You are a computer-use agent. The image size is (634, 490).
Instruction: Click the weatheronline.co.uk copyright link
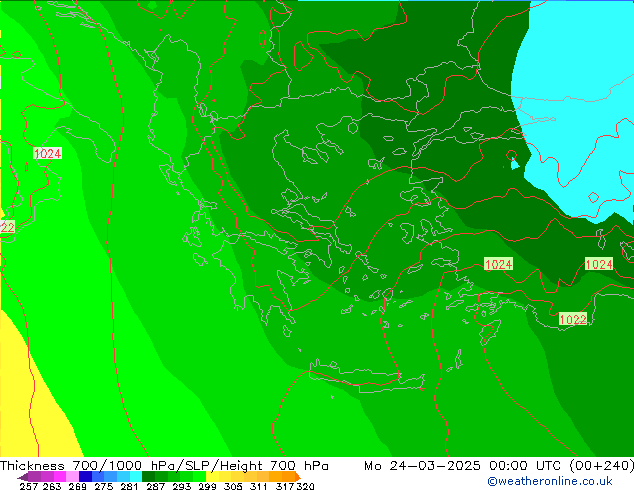(x=549, y=481)
